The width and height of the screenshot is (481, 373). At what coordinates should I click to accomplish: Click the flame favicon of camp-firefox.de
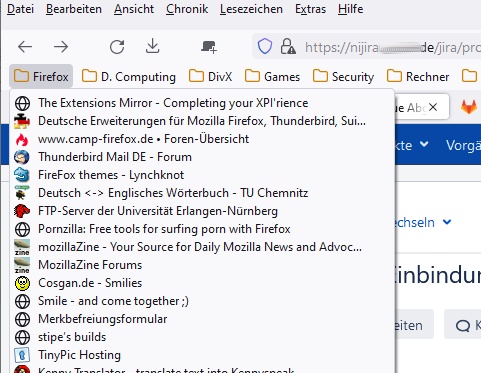tap(22, 139)
